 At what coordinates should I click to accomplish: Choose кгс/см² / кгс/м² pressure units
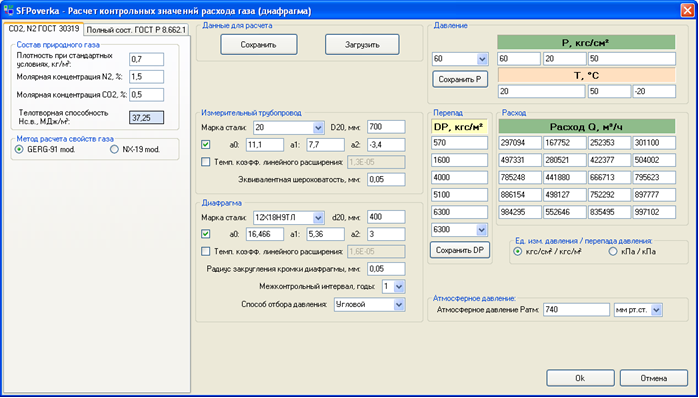[518, 251]
